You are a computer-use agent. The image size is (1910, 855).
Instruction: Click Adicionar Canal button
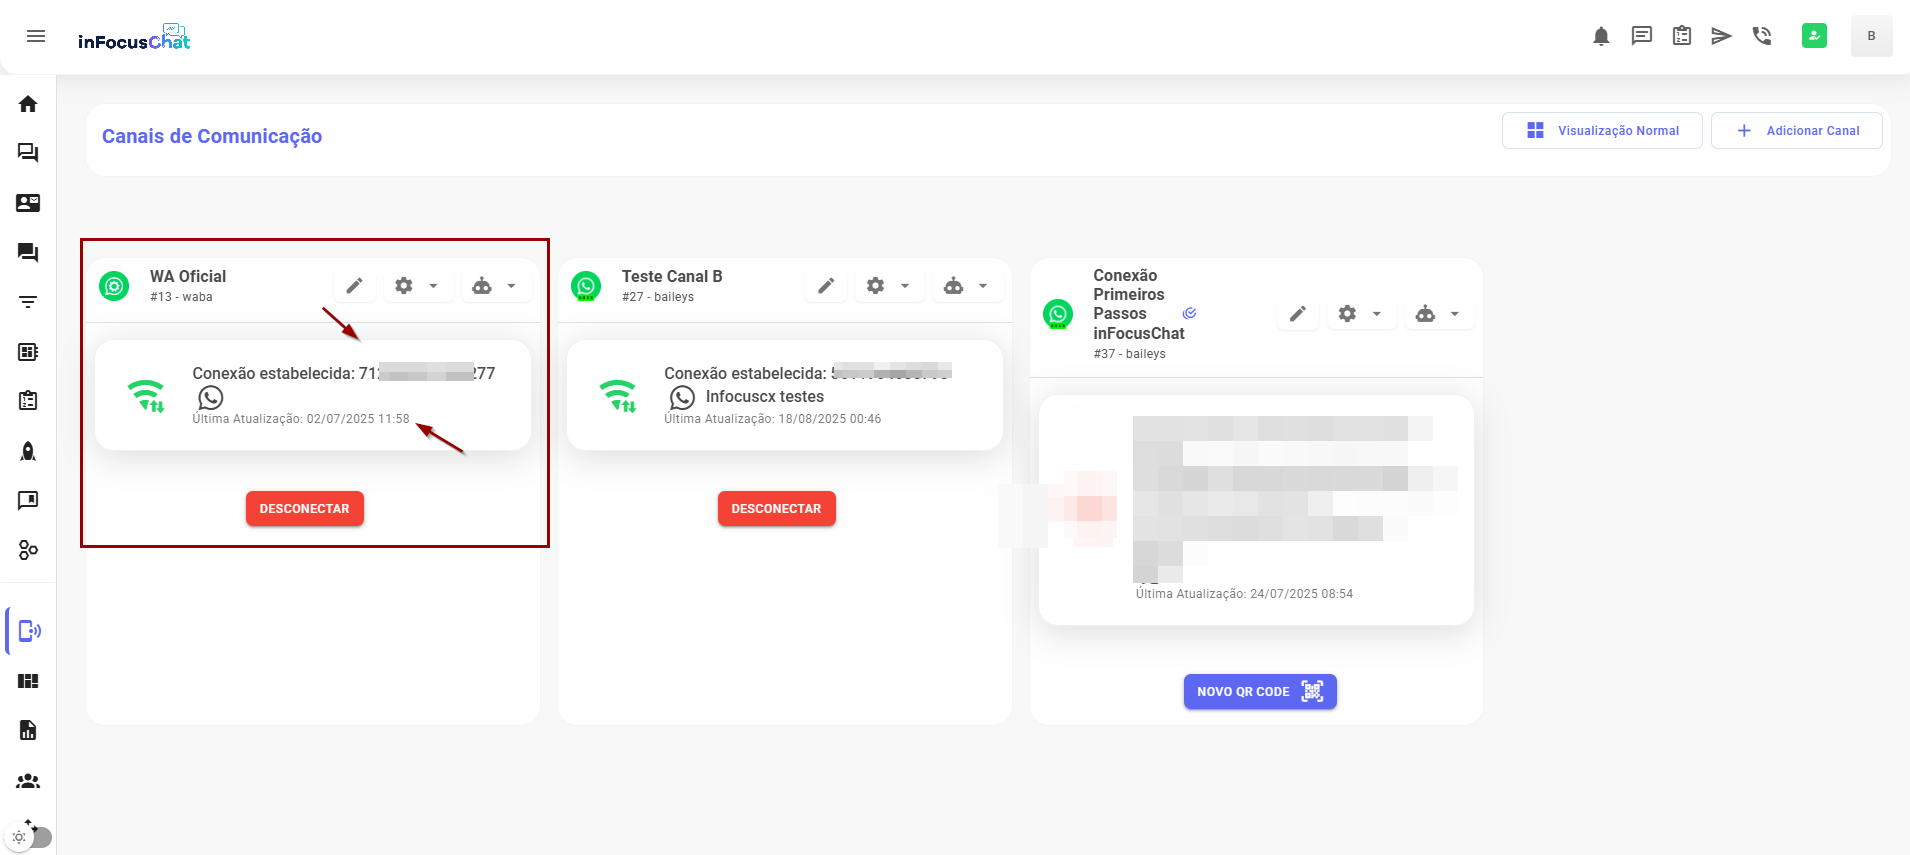tap(1797, 131)
